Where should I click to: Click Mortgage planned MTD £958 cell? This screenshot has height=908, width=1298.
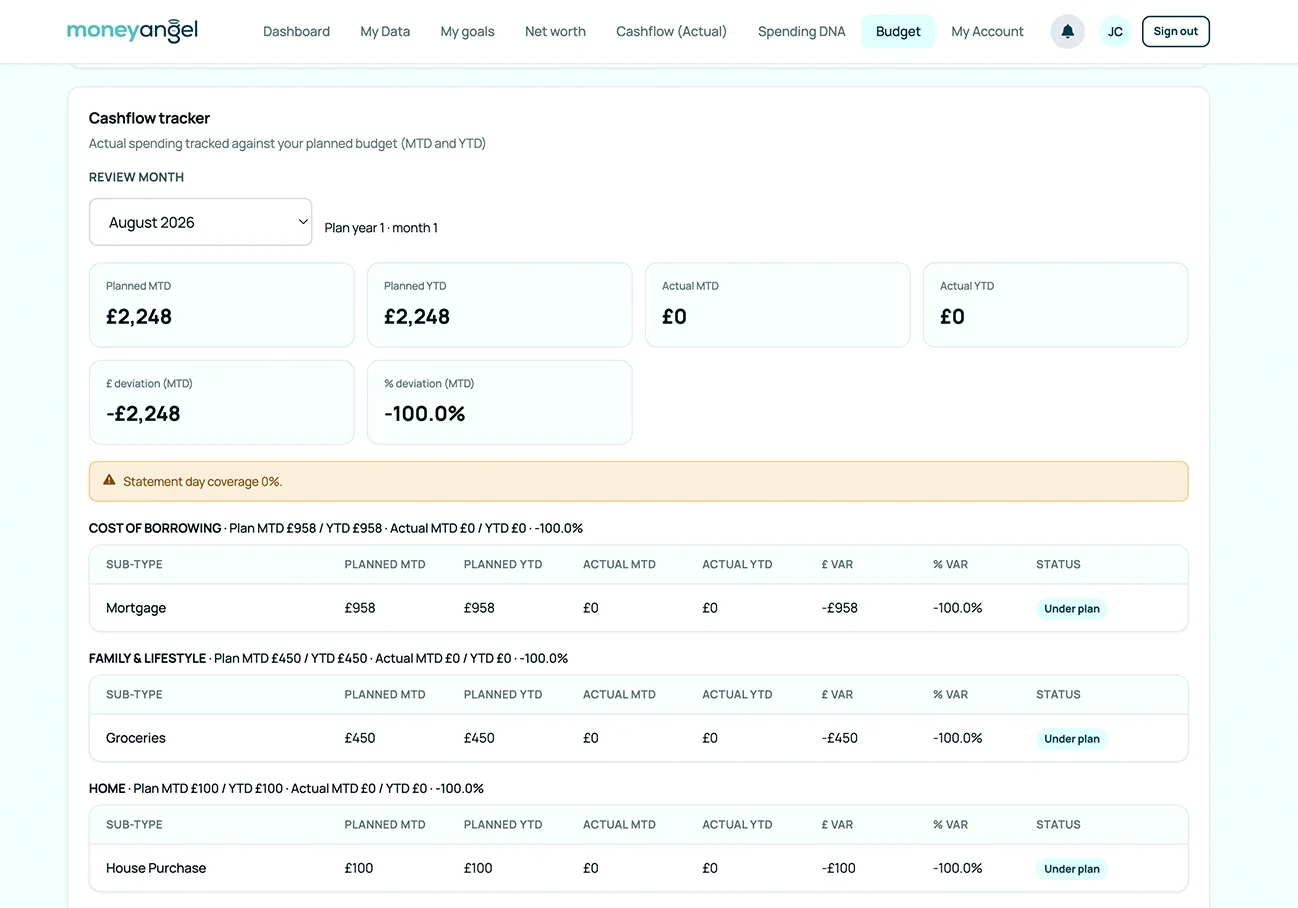click(360, 608)
